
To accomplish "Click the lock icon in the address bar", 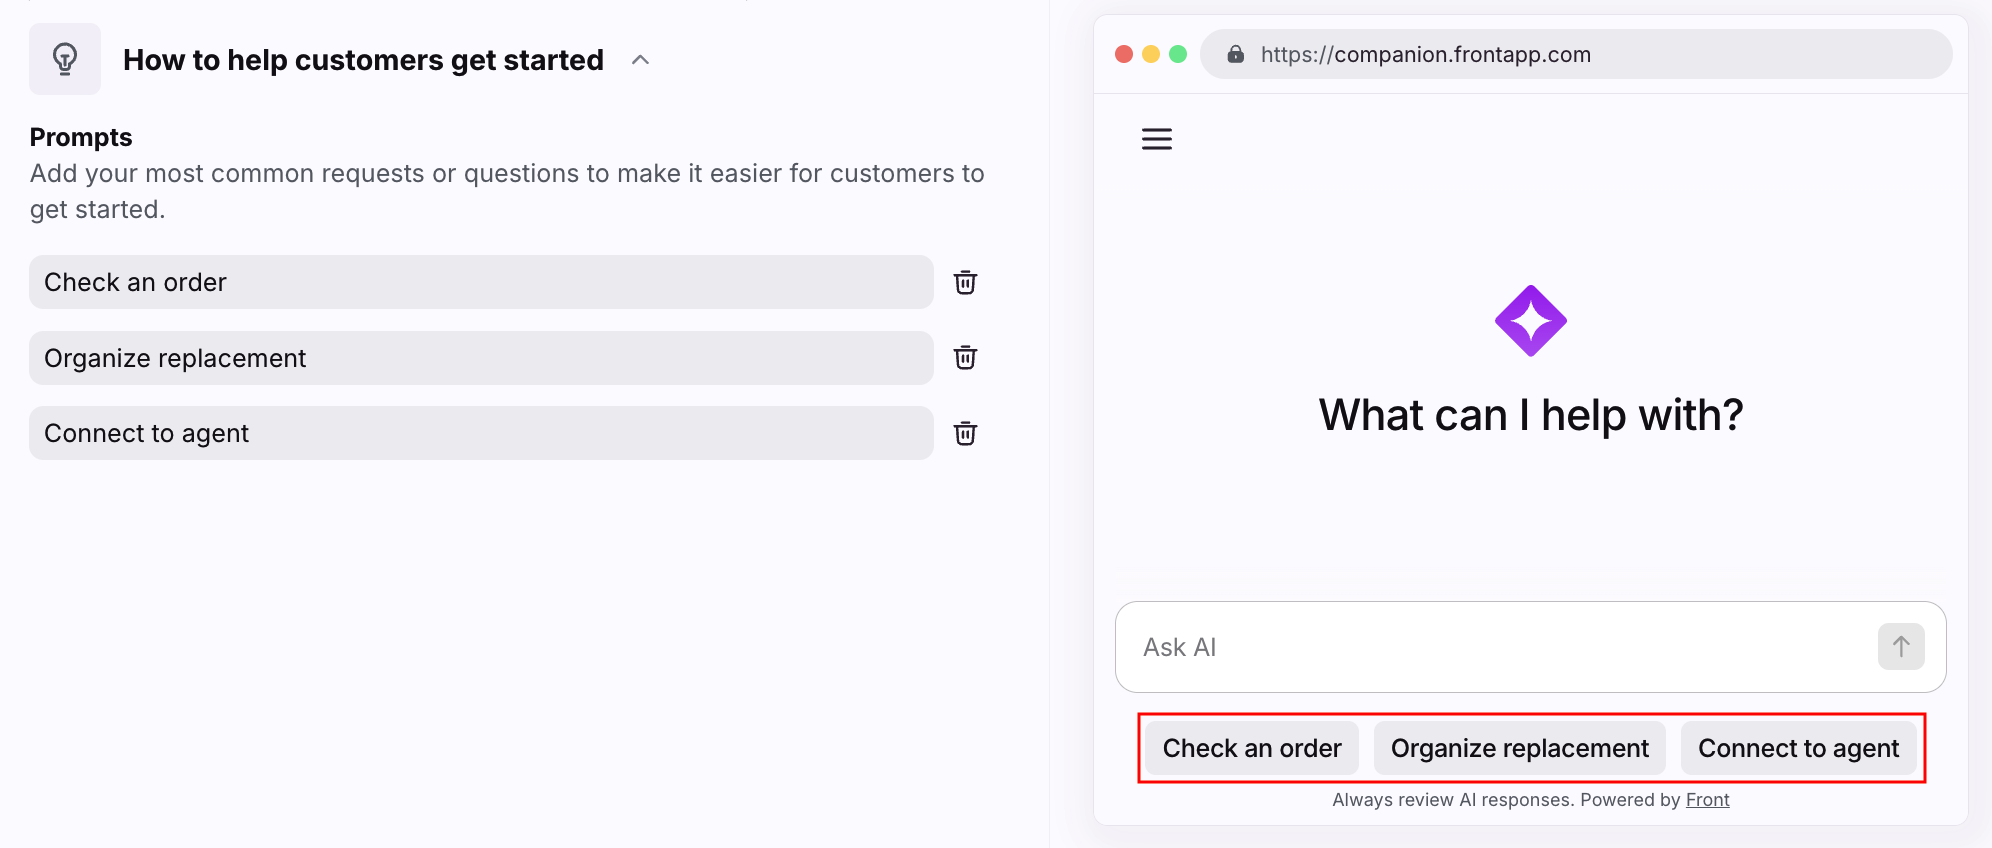I will [1236, 54].
